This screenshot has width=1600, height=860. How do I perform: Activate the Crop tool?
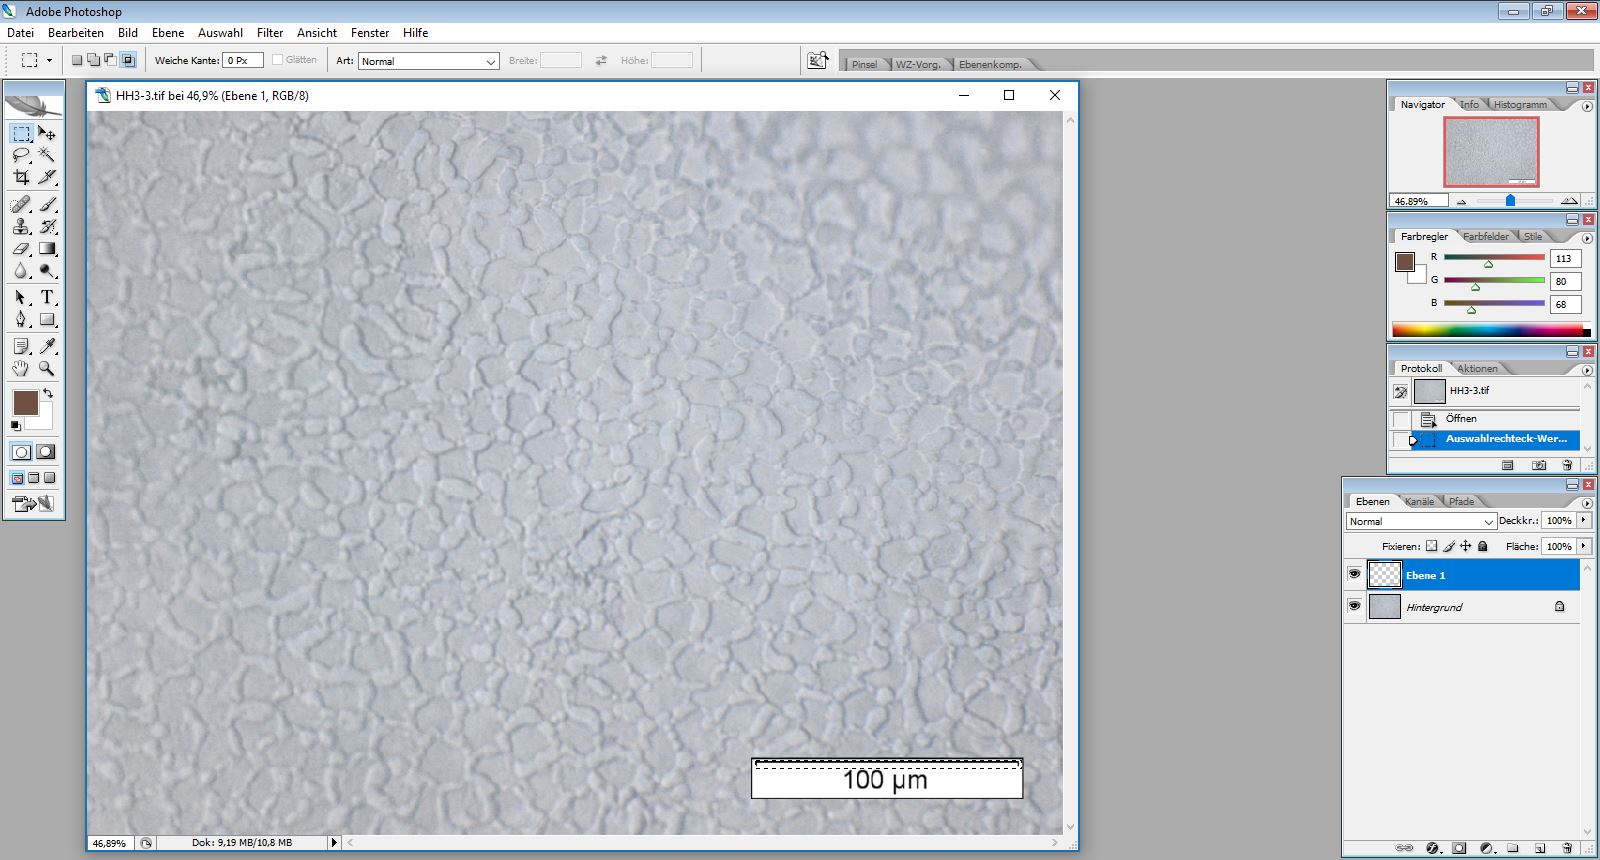coord(21,177)
